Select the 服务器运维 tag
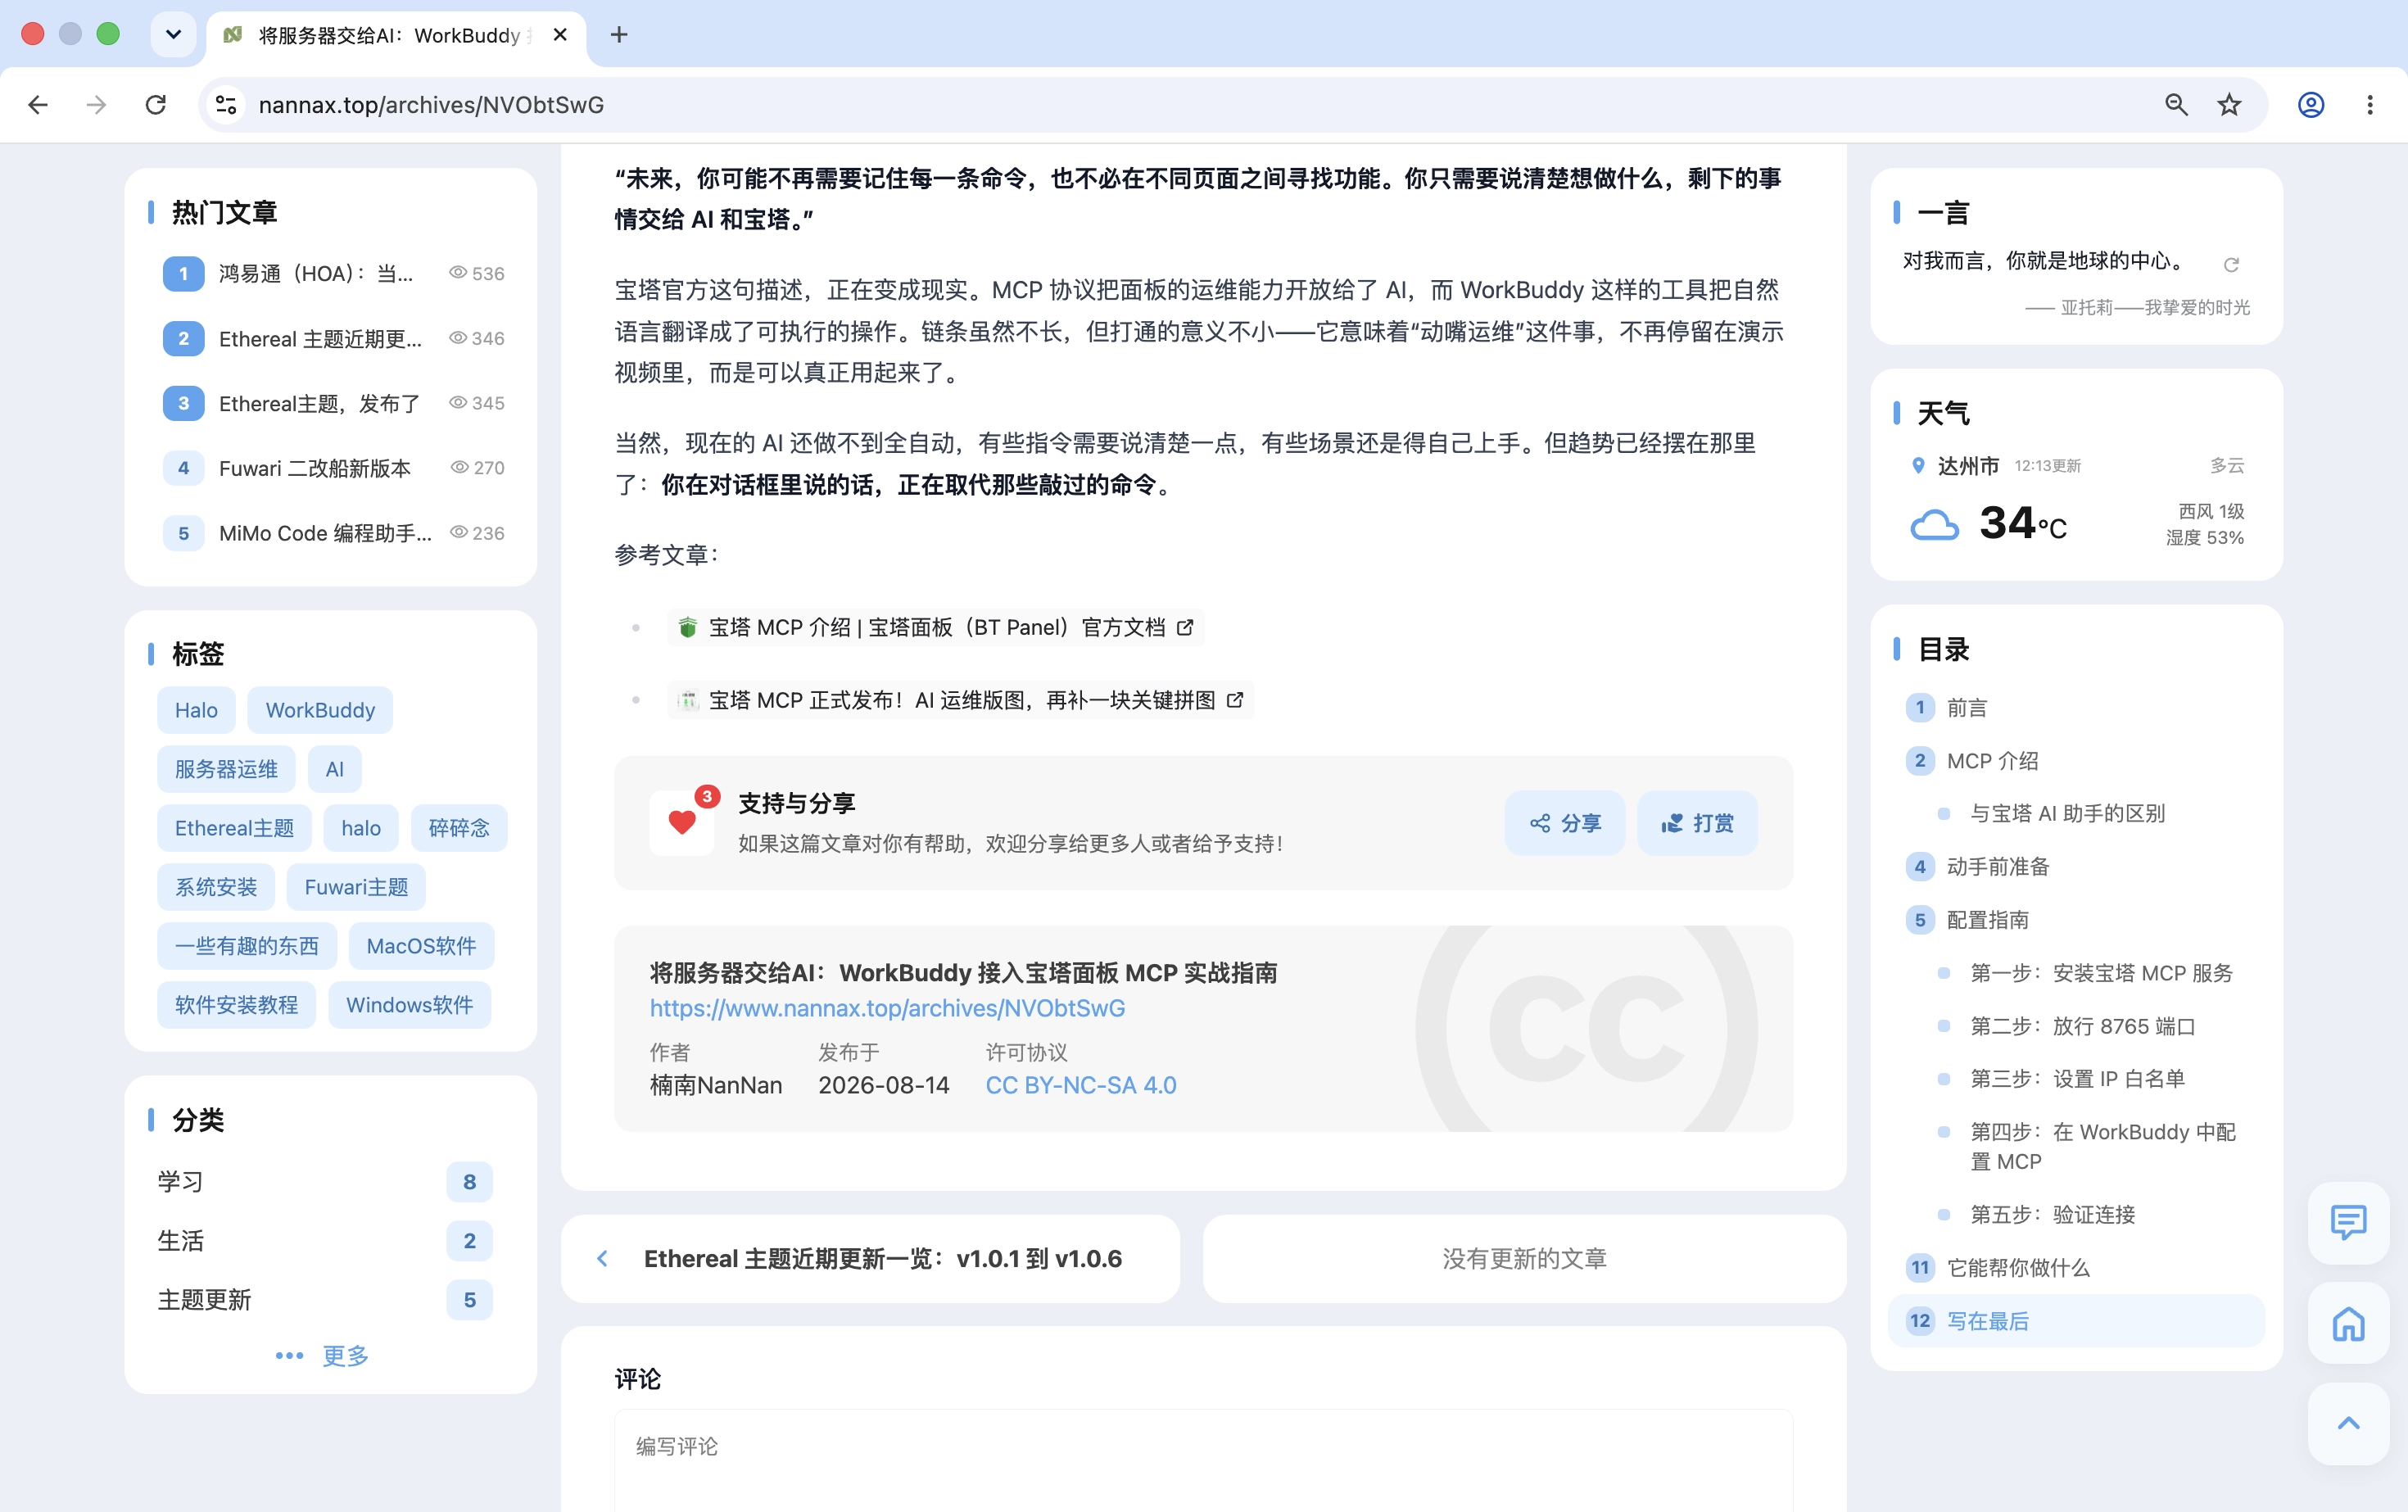Image resolution: width=2408 pixels, height=1512 pixels. pos(226,769)
